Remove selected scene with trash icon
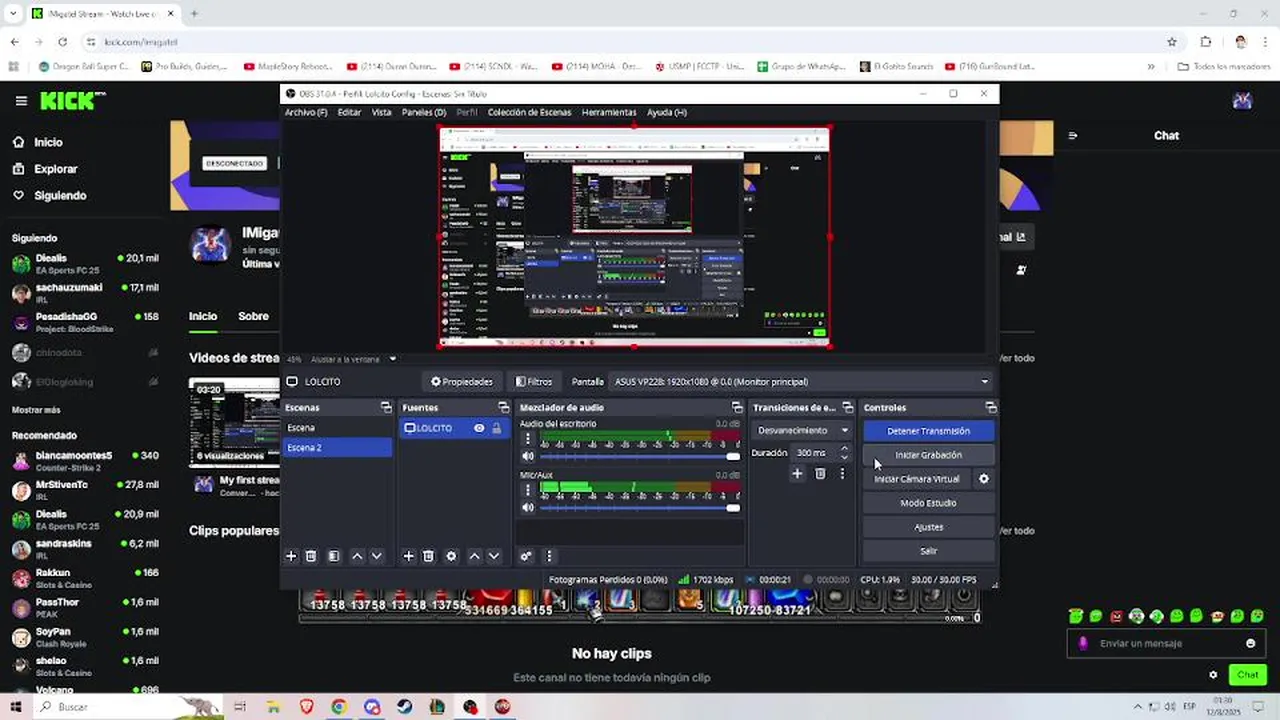The image size is (1280, 720). click(311, 556)
